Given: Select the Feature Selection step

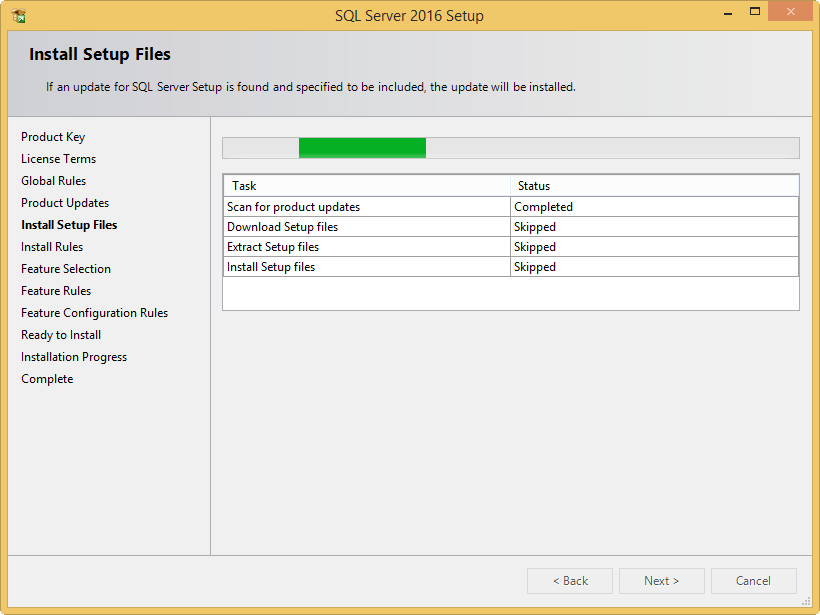Looking at the screenshot, I should [66, 269].
